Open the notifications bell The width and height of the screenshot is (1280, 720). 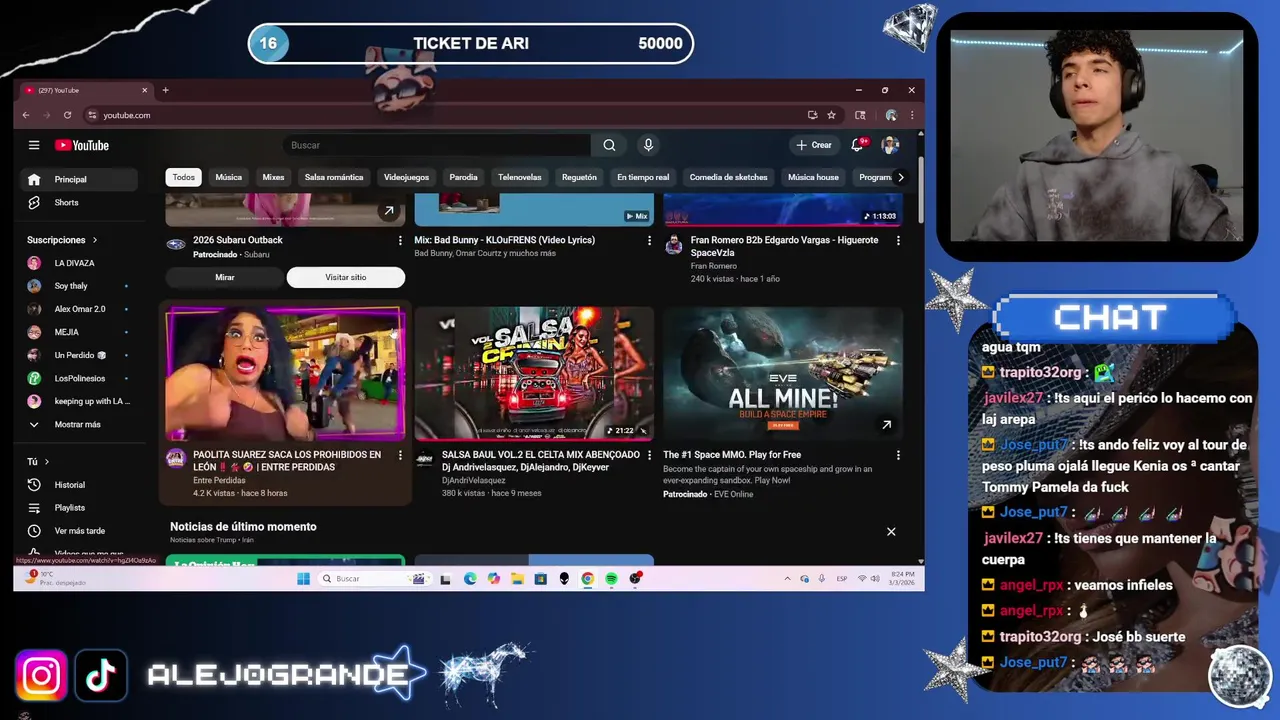[857, 145]
